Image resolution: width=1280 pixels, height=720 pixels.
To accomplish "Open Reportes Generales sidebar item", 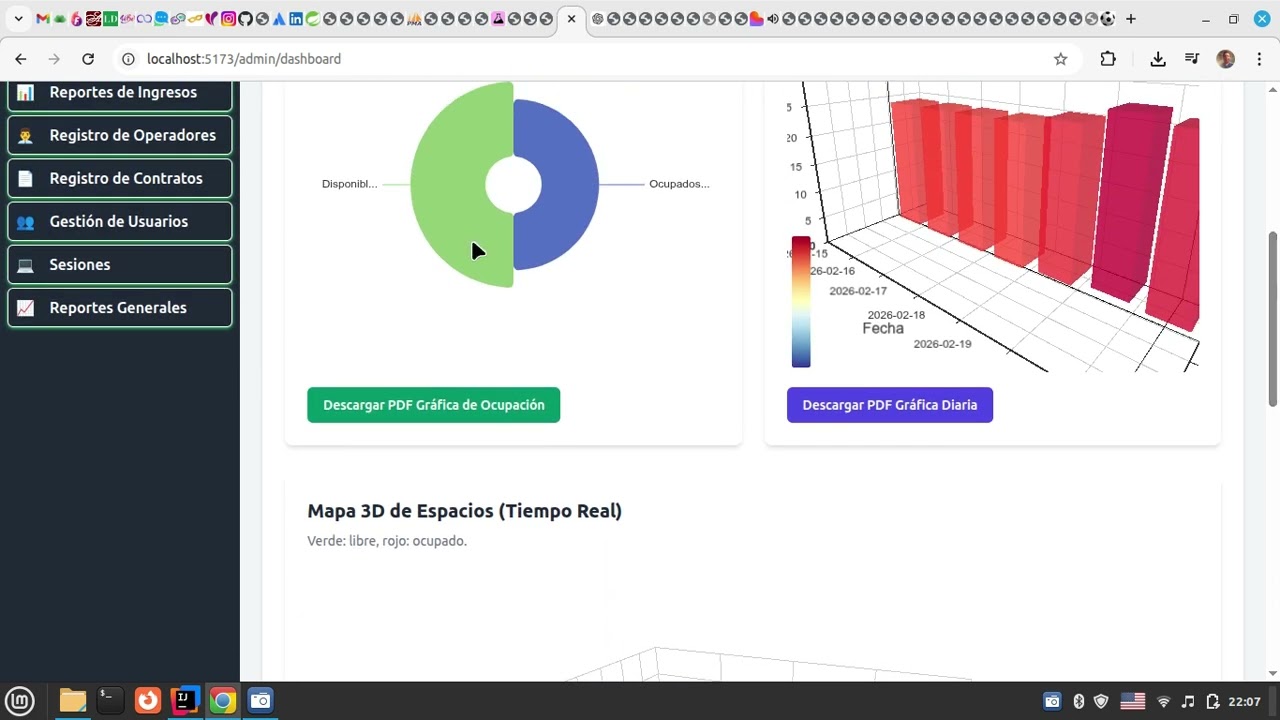I will 120,307.
